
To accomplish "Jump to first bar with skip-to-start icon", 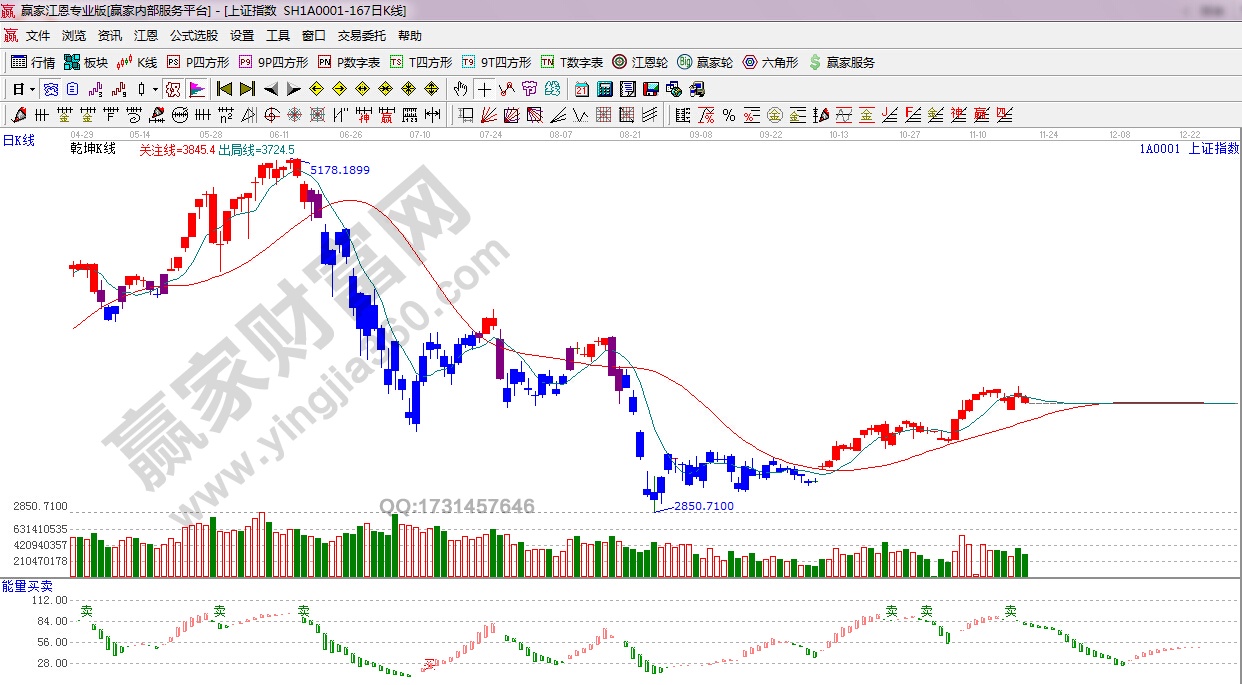I will 224,88.
